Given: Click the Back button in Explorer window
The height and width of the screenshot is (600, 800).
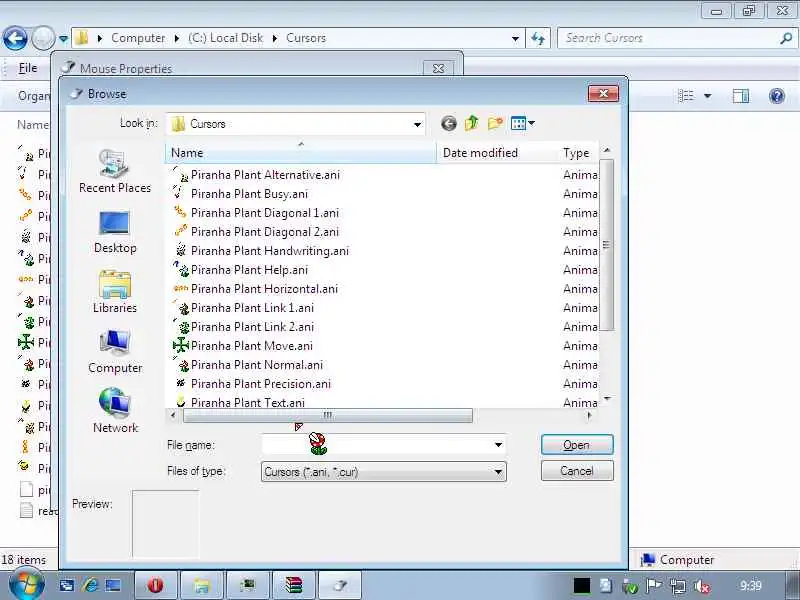Looking at the screenshot, I should pos(15,38).
